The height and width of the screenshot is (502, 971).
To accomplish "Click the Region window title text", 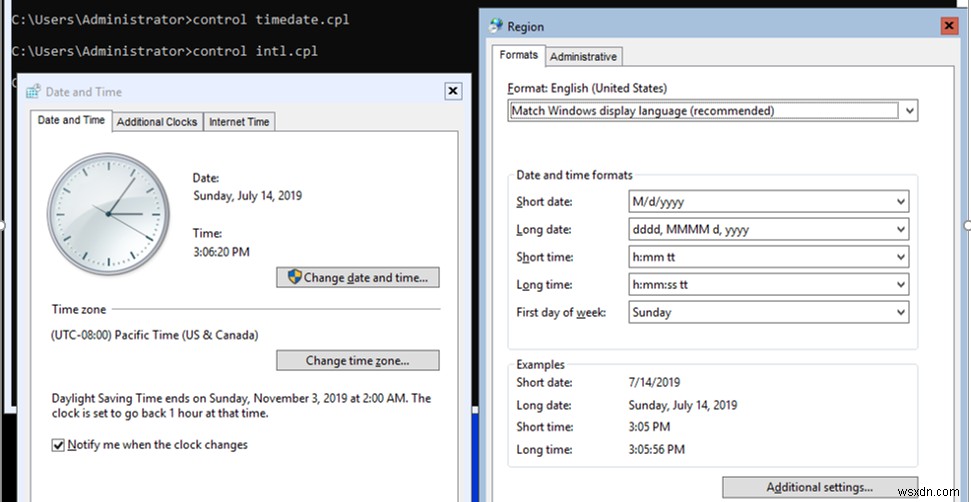I will [x=526, y=27].
